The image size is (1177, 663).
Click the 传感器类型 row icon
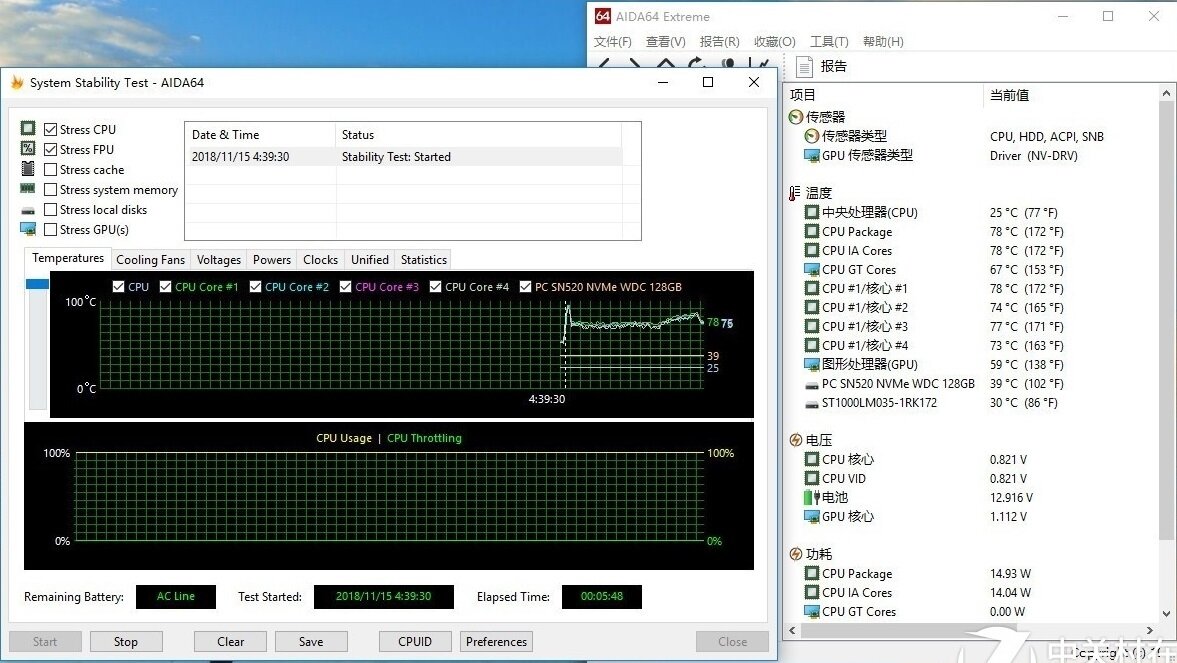[811, 136]
